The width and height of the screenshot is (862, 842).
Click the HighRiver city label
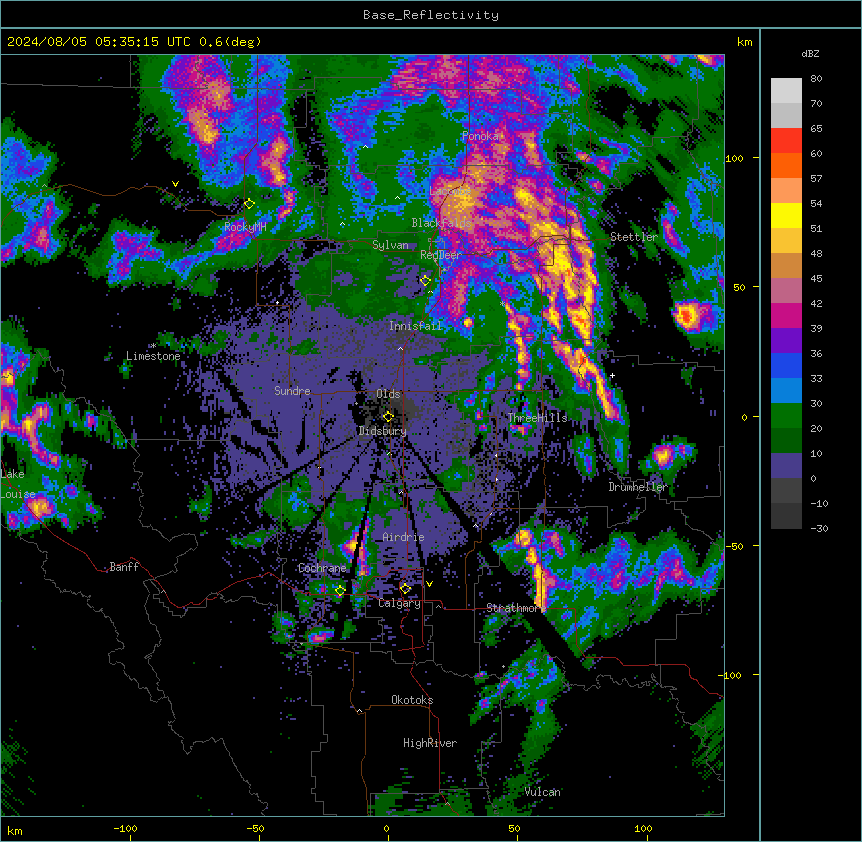coord(430,743)
